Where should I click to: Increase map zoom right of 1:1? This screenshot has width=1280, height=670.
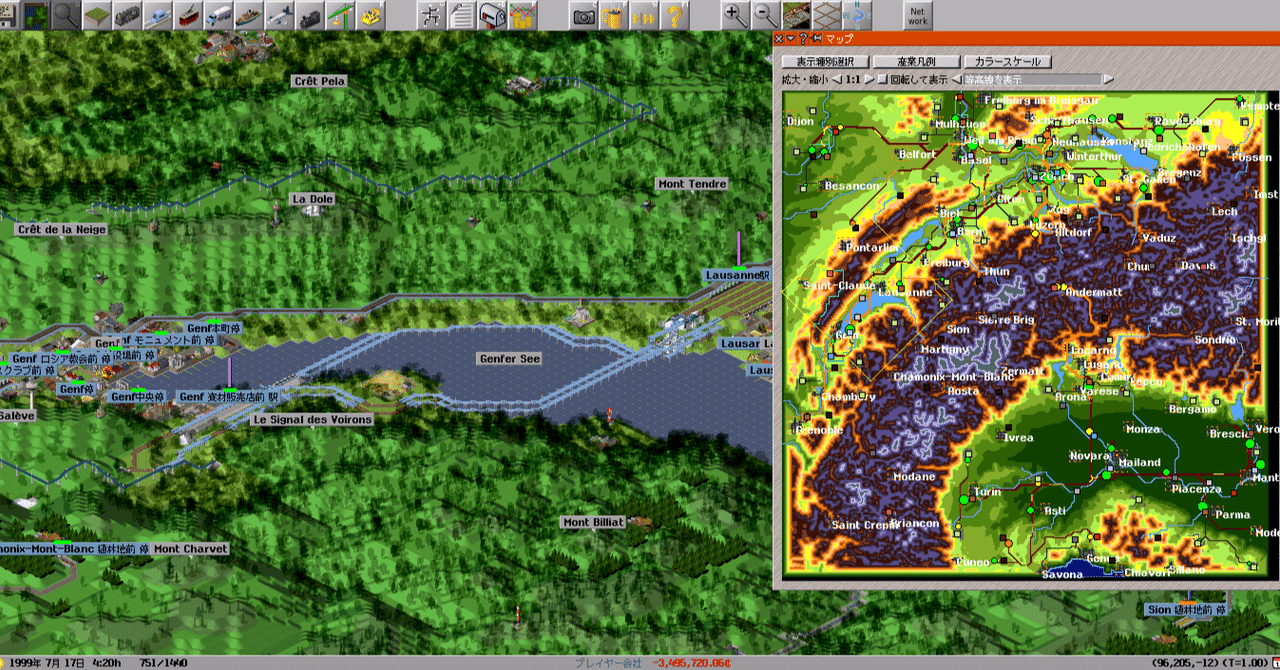point(869,79)
